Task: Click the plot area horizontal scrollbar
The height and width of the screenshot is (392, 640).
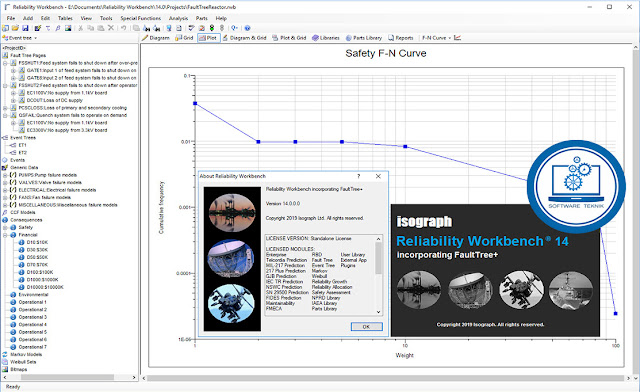Action: (386, 378)
